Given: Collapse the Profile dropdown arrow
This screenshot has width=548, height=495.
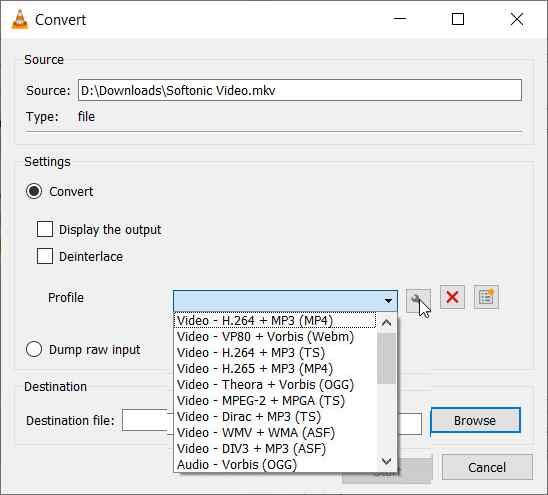Looking at the screenshot, I should point(388,300).
